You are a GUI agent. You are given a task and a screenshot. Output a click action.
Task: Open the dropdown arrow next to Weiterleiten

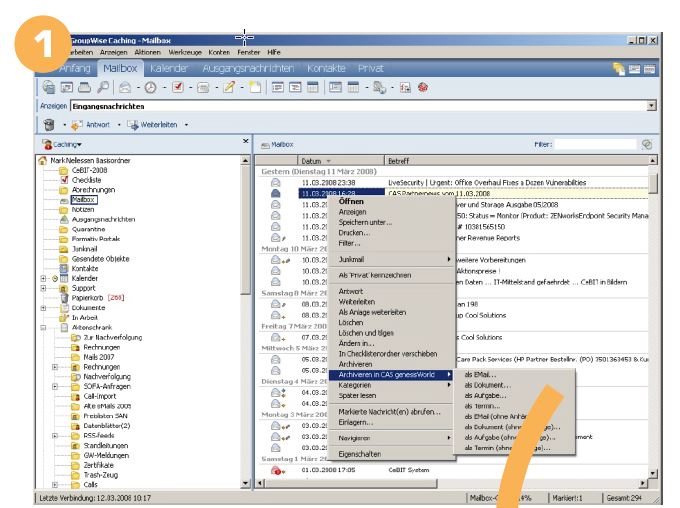click(186, 125)
